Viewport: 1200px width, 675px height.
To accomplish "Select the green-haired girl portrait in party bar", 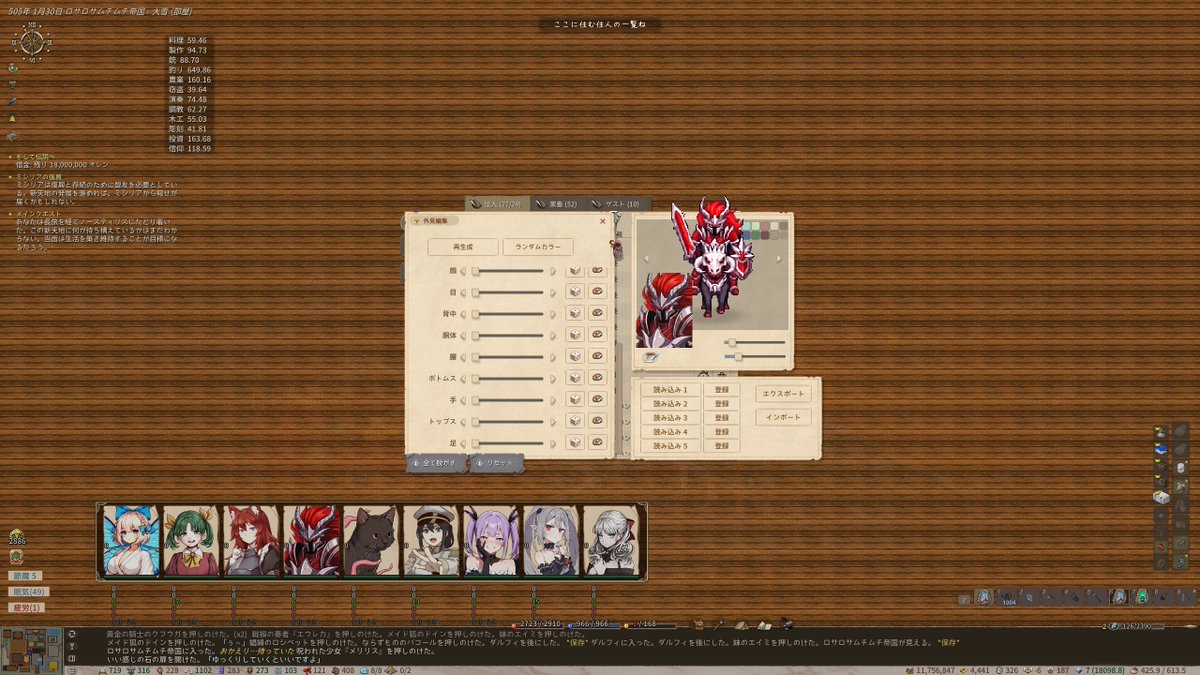I will [x=191, y=541].
